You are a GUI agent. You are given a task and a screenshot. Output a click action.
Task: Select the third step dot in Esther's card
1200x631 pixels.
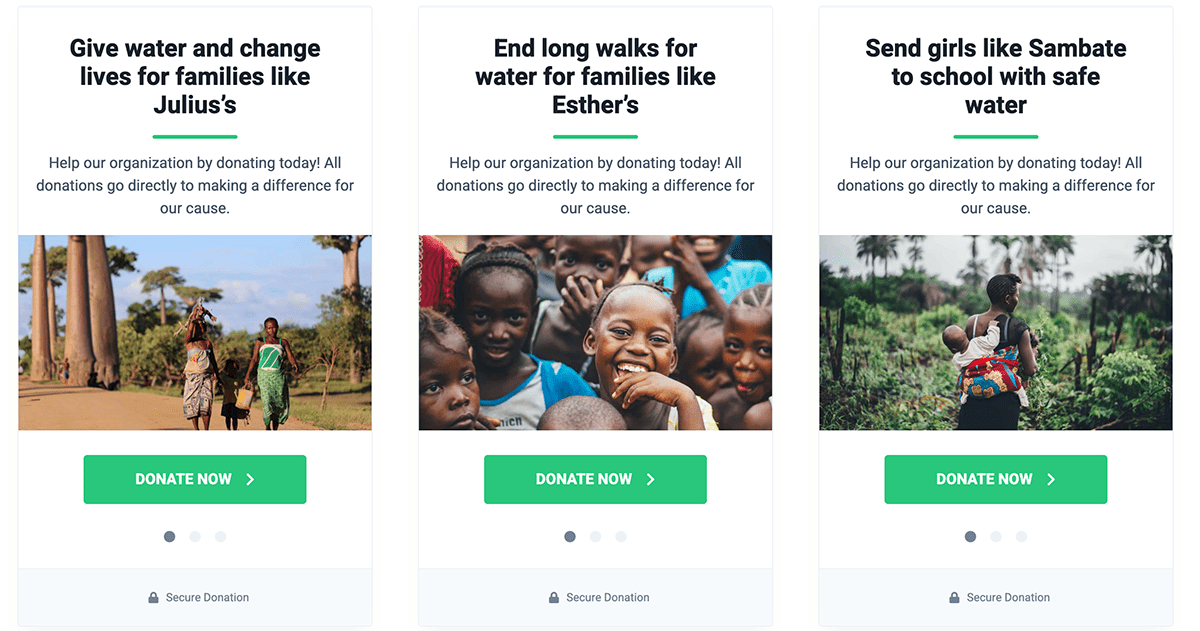621,537
